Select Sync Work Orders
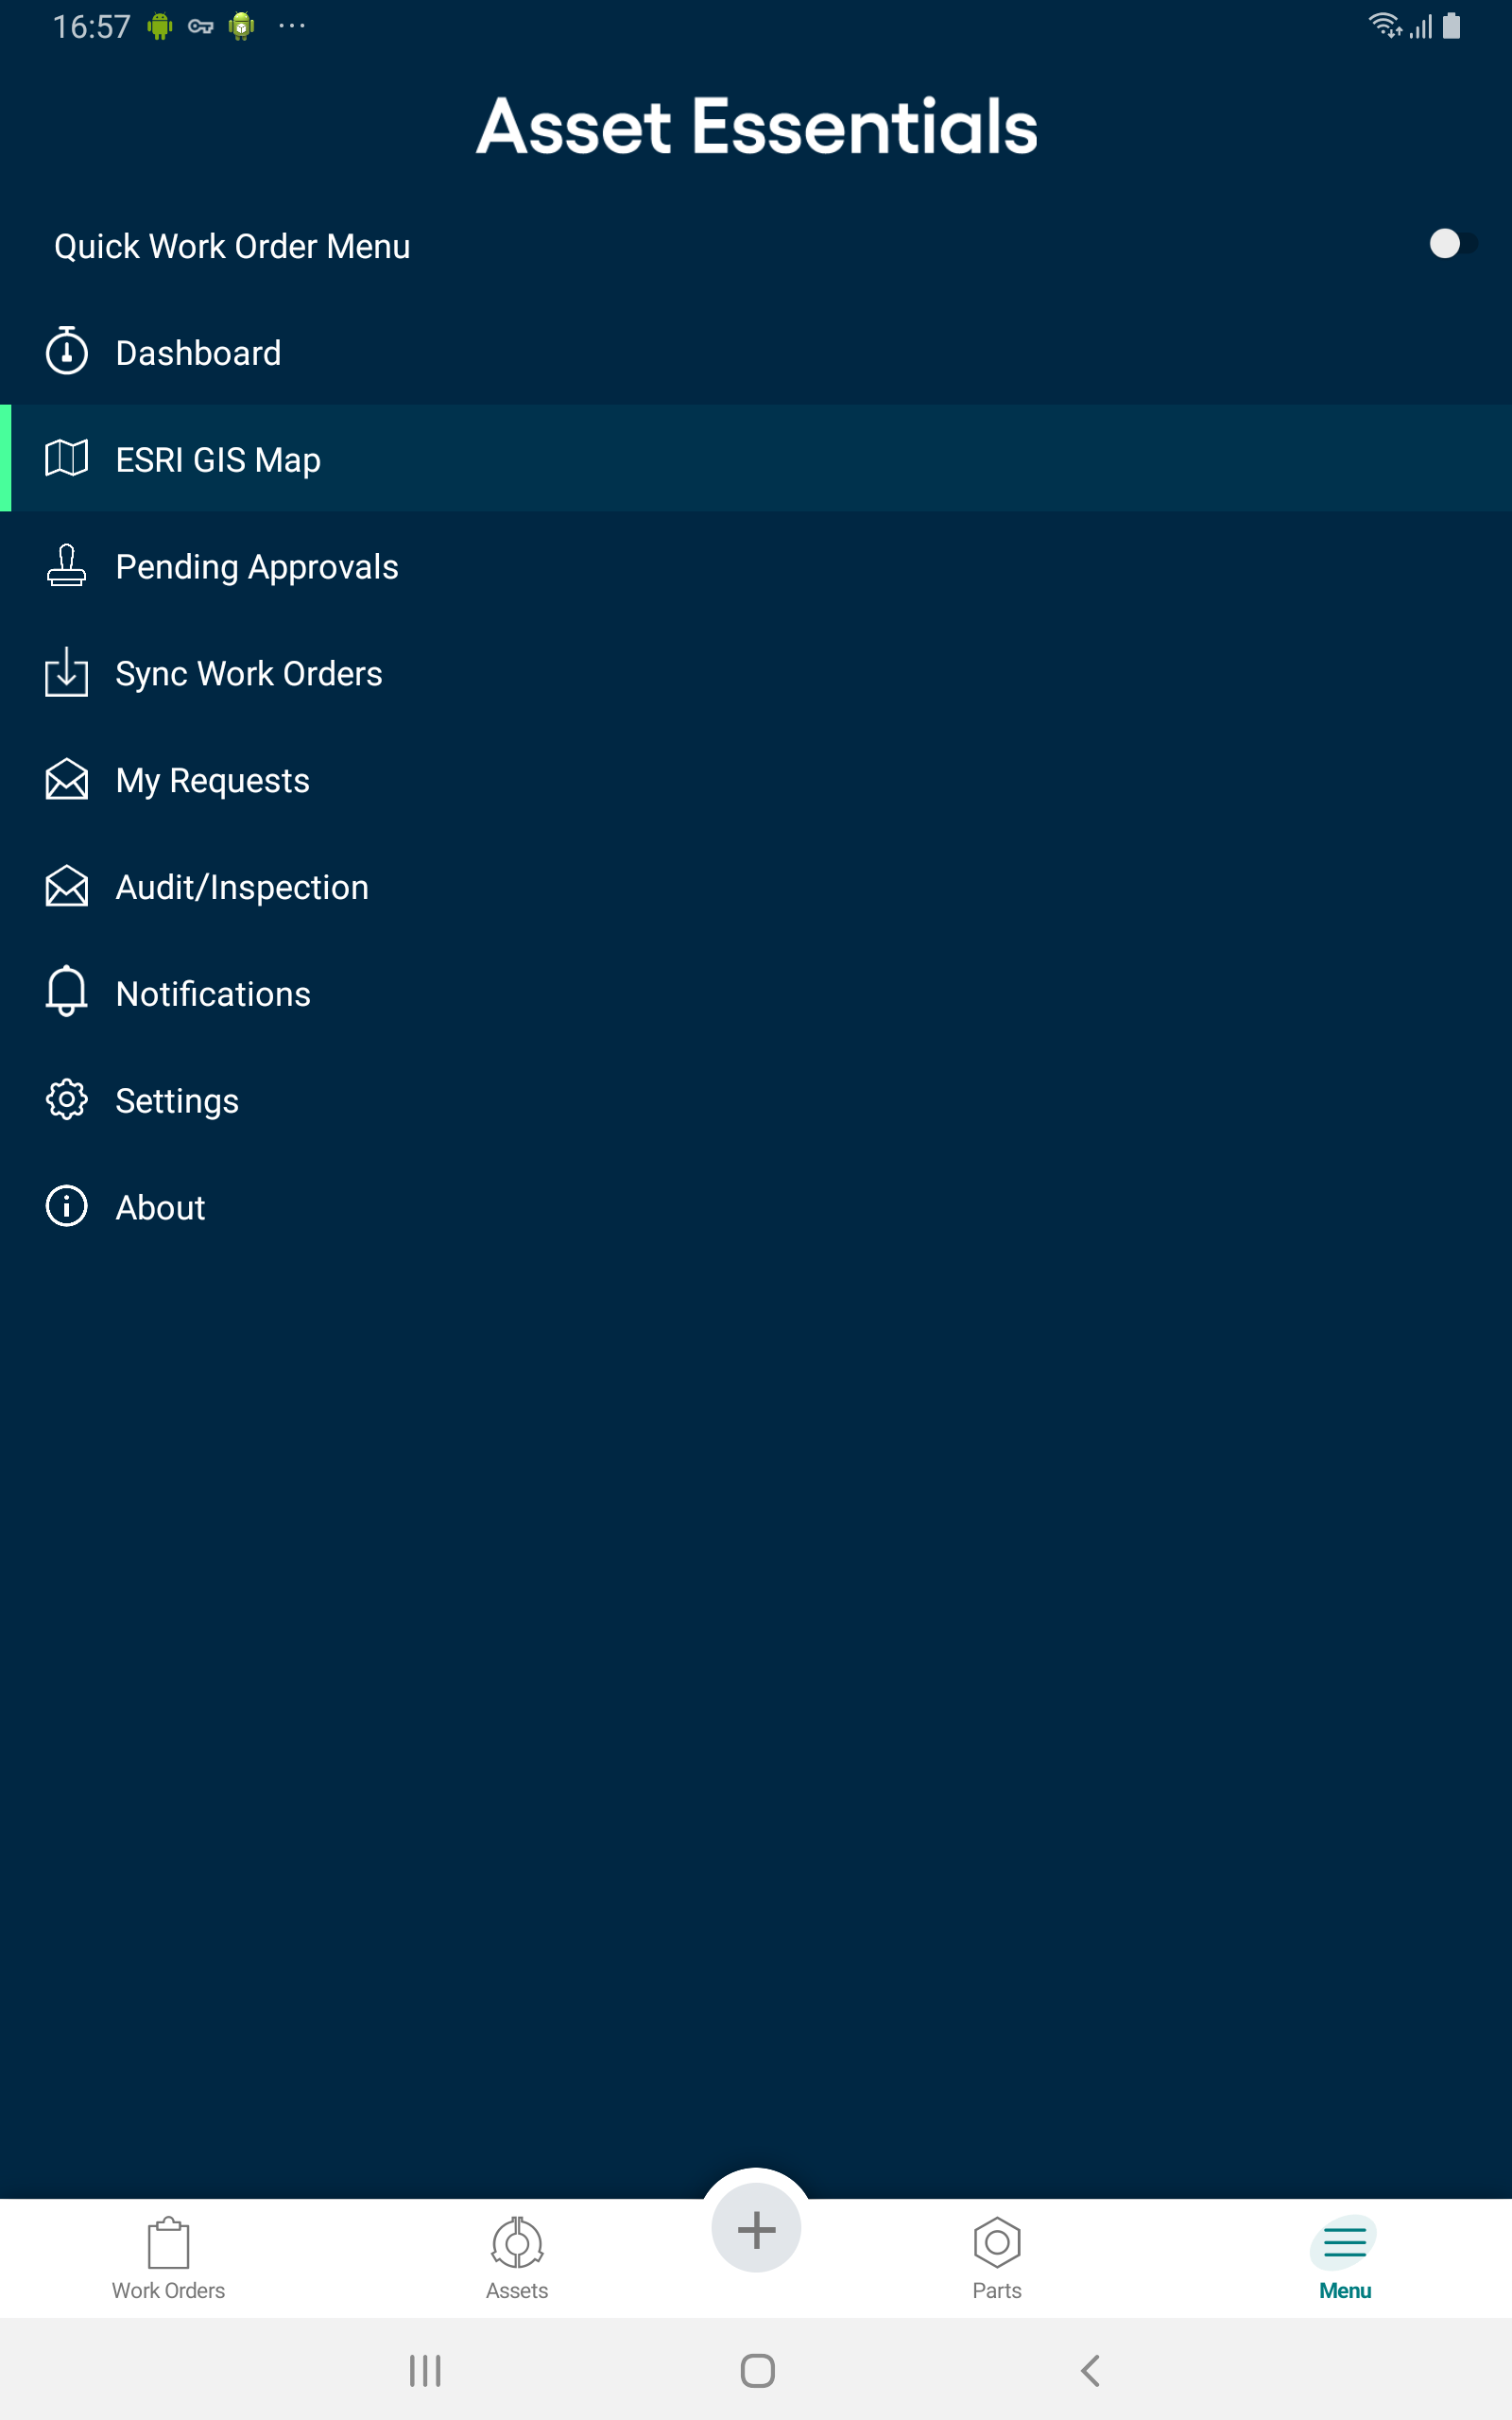This screenshot has width=1512, height=2420. click(x=756, y=673)
